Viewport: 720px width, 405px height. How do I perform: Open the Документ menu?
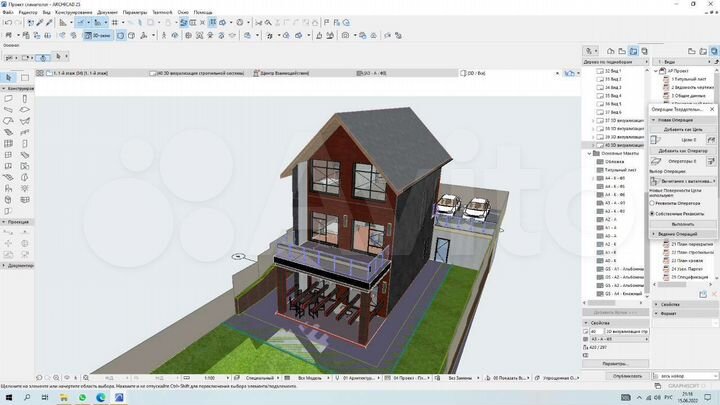tap(107, 12)
